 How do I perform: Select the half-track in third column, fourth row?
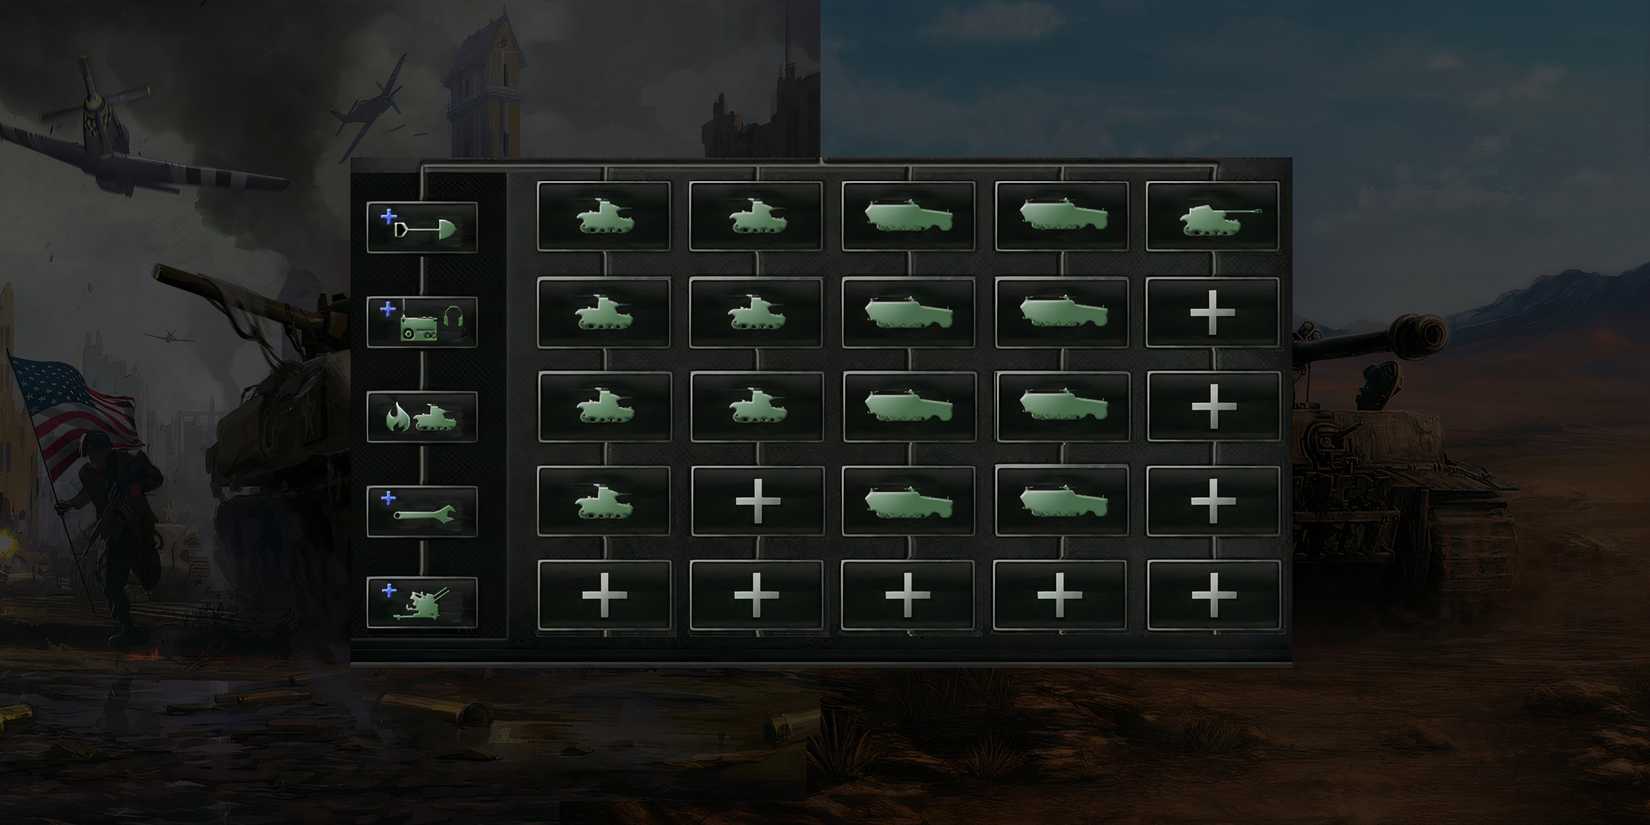[909, 501]
